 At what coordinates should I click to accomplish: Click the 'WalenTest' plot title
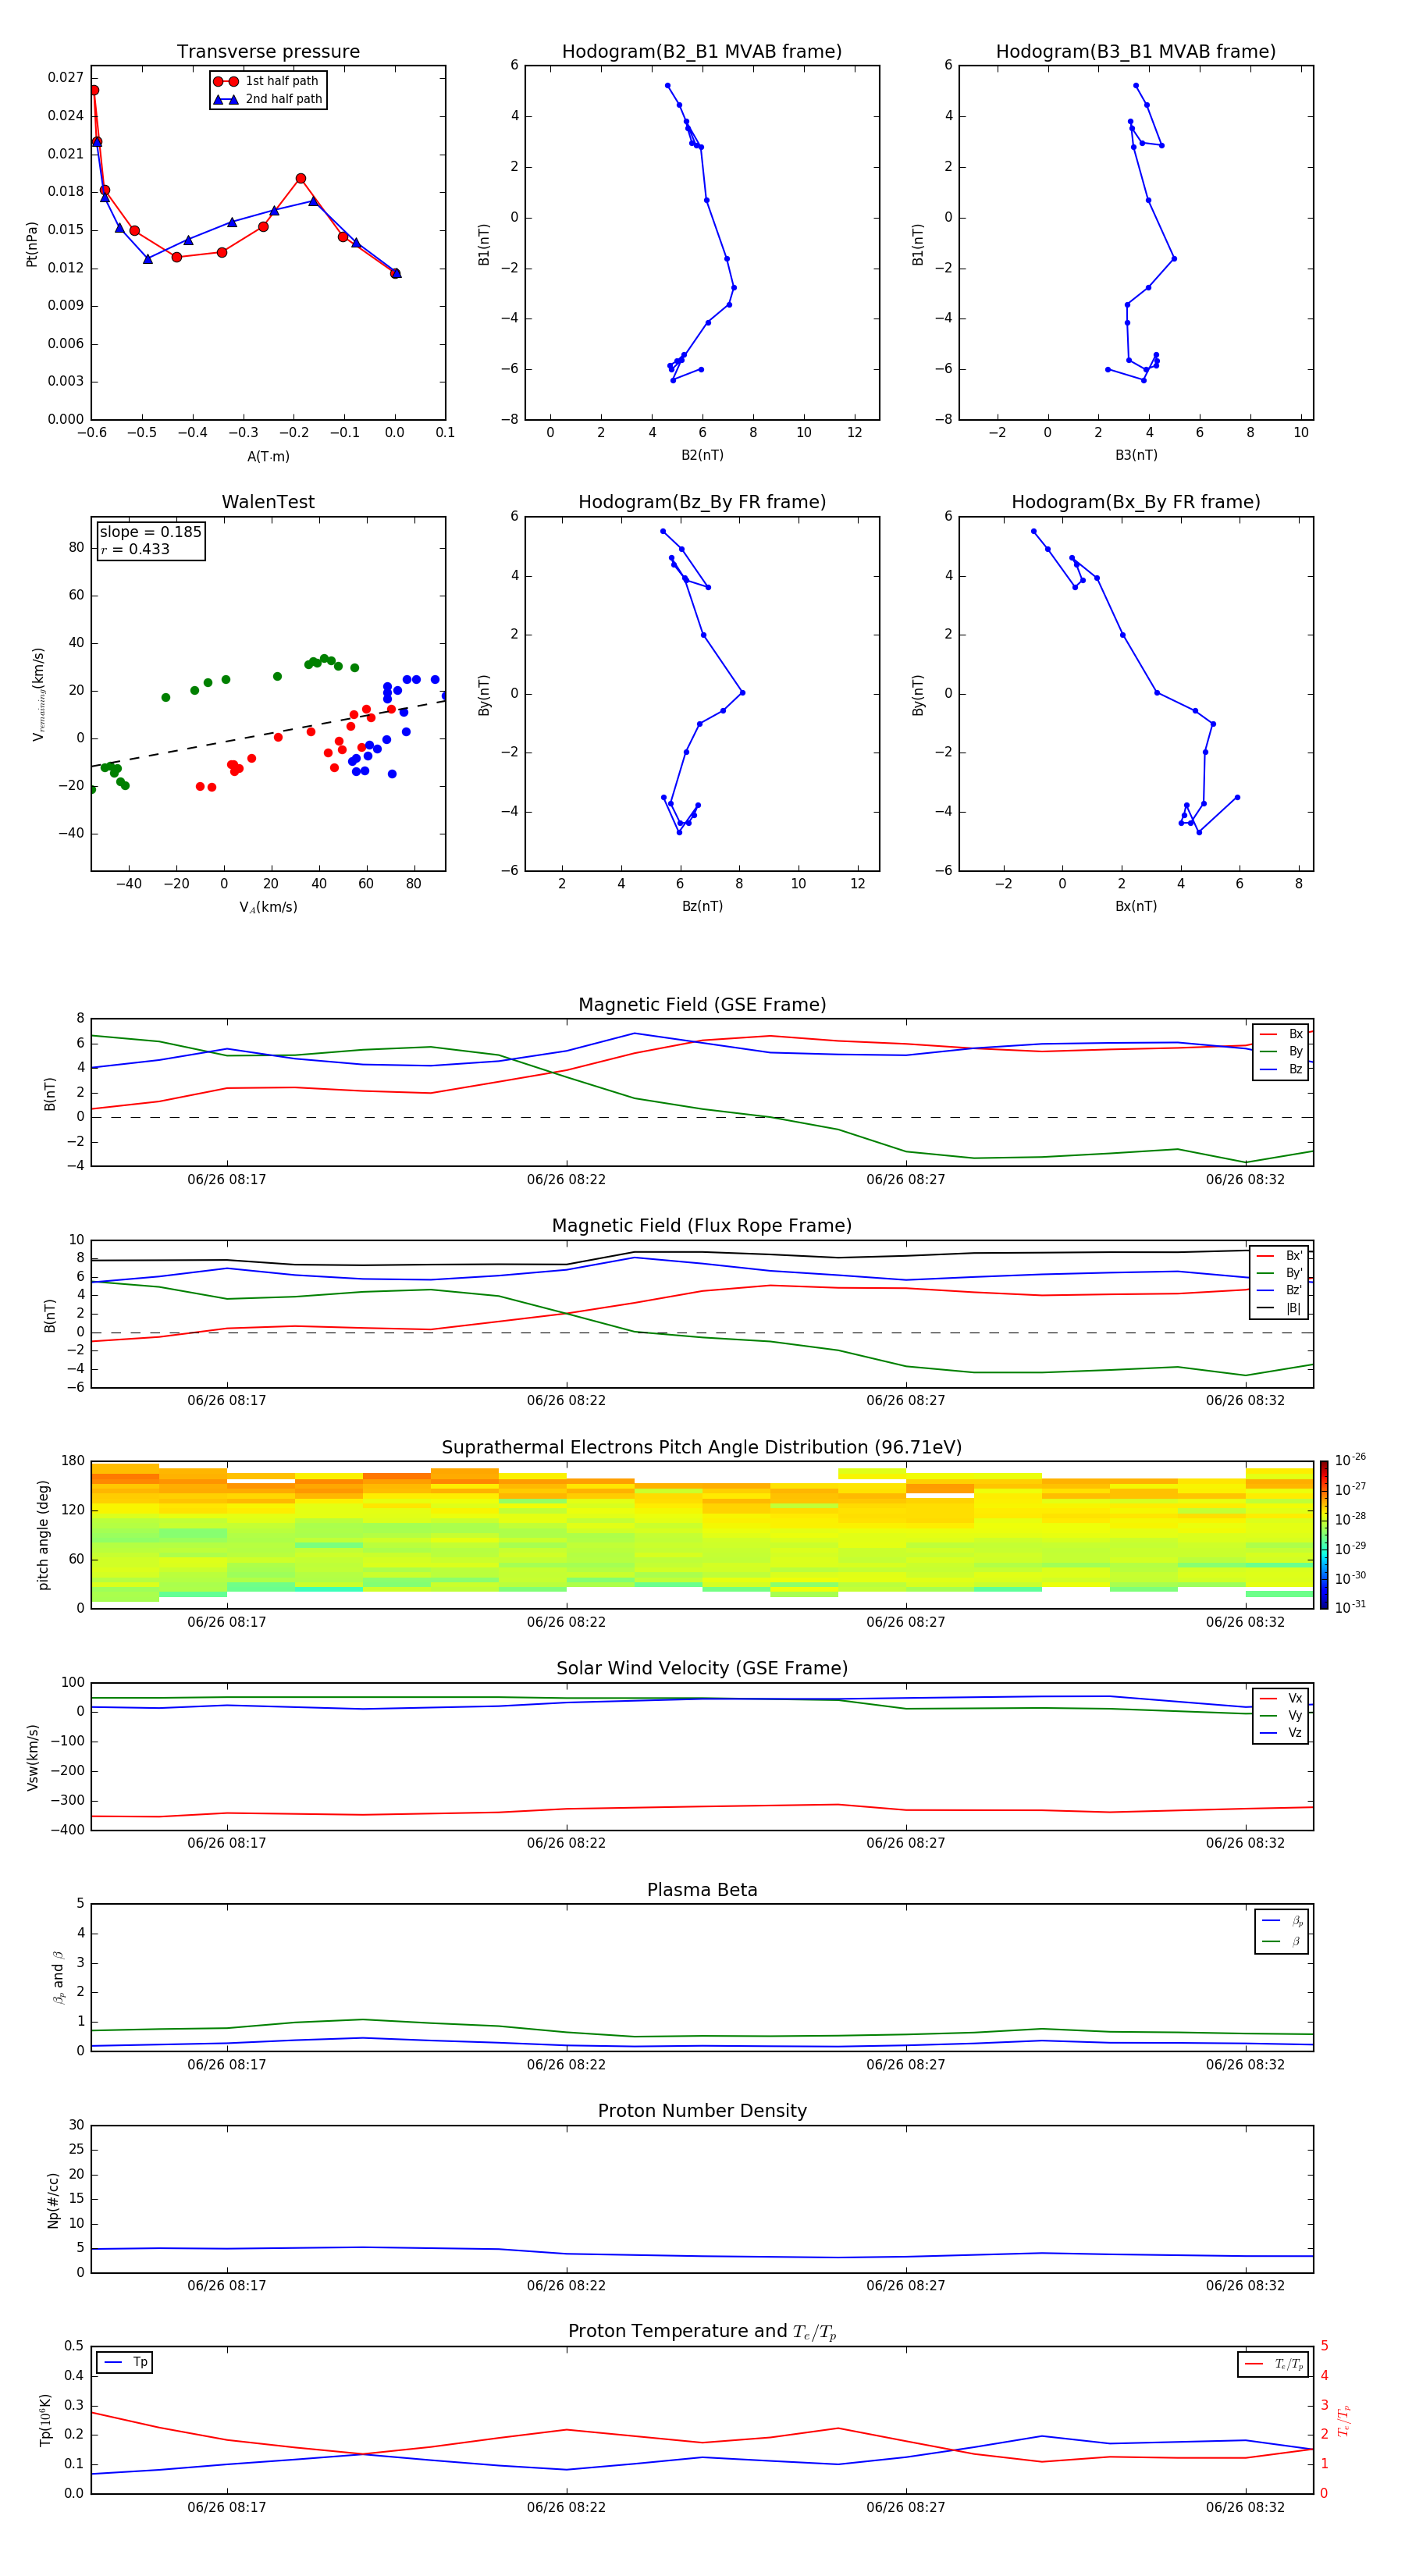(x=268, y=502)
